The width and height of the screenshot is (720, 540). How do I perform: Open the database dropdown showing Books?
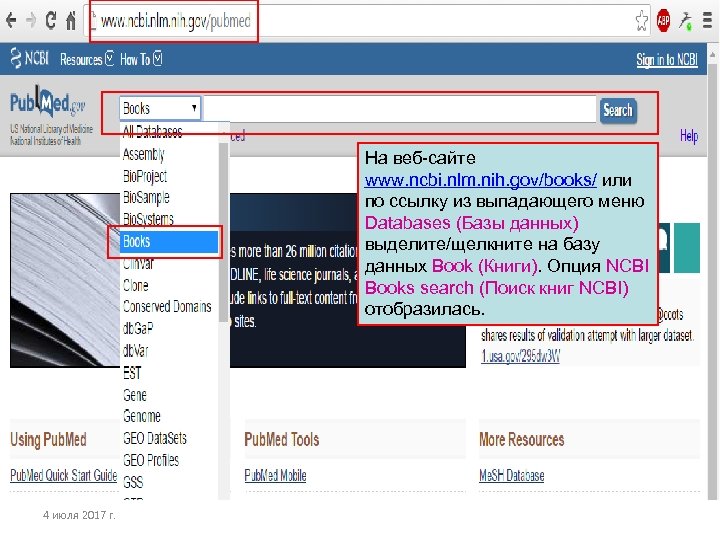point(160,108)
